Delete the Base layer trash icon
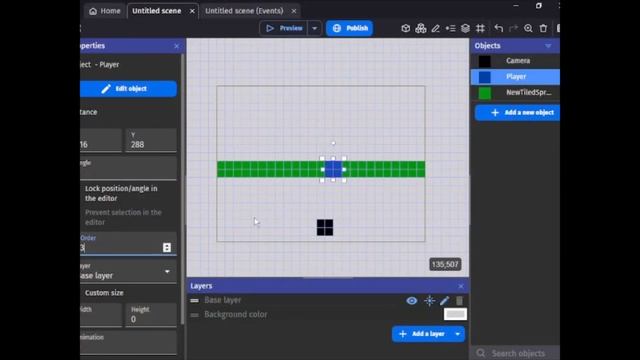This screenshot has height=360, width=640. point(460,301)
